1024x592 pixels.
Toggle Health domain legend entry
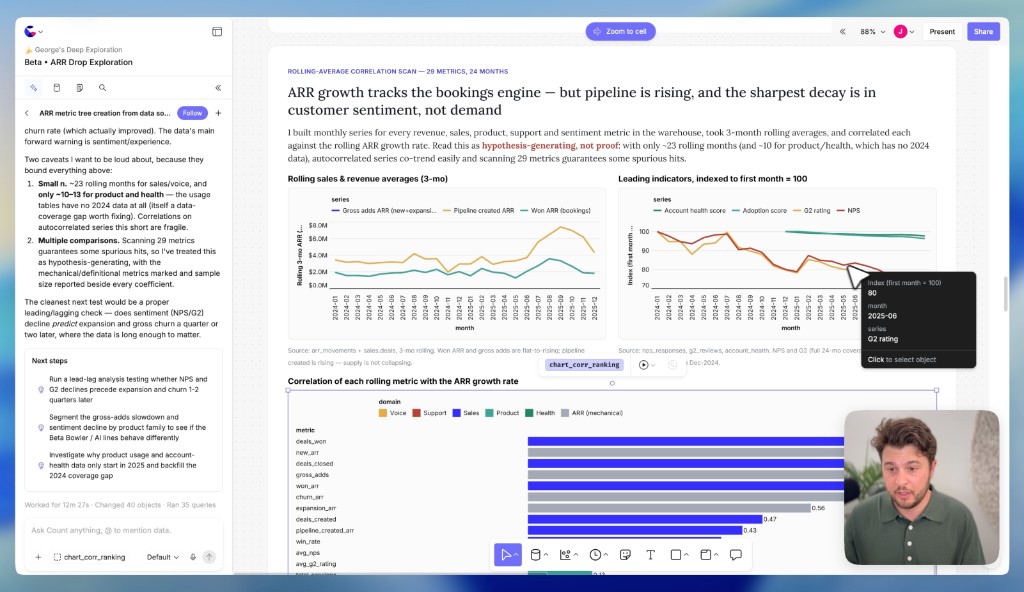540,413
